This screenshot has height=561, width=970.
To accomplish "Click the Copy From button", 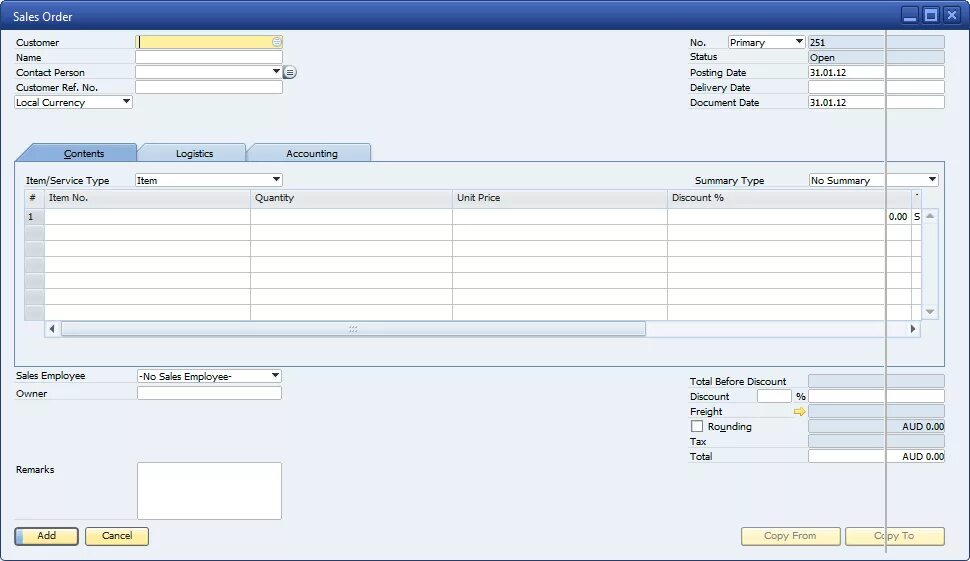I will click(790, 536).
